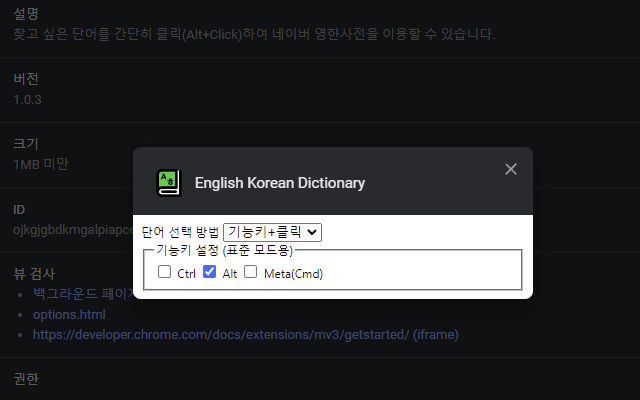The width and height of the screenshot is (640, 400).
Task: Click the Alt+Click description text
Action: pyautogui.click(x=254, y=34)
